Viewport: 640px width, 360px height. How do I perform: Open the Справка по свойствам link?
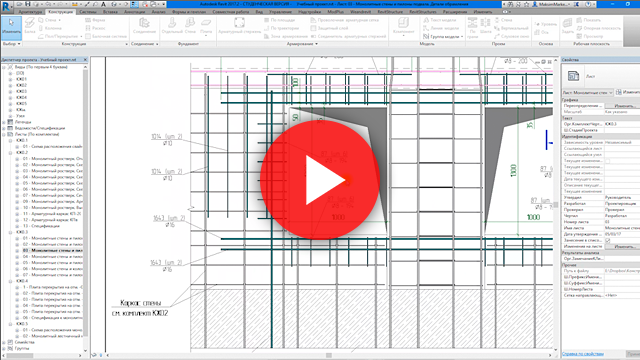582,354
